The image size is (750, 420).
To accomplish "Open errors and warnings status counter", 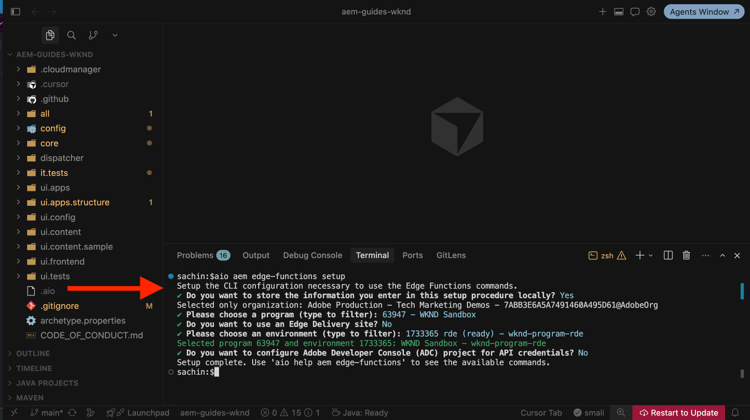I will coord(290,413).
